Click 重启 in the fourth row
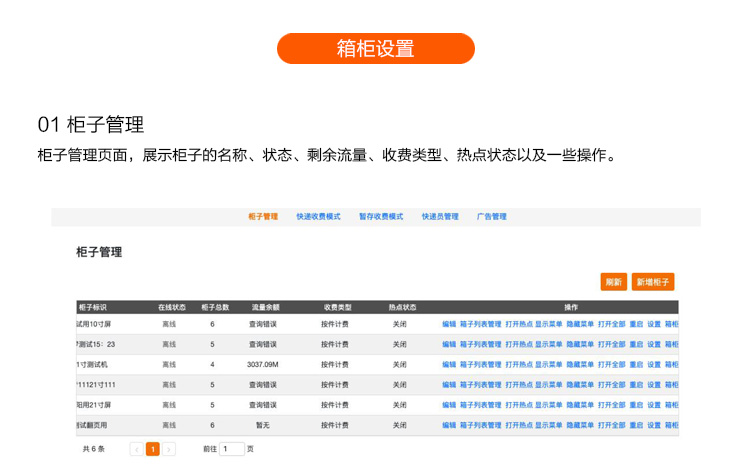750x473 pixels. click(x=637, y=385)
